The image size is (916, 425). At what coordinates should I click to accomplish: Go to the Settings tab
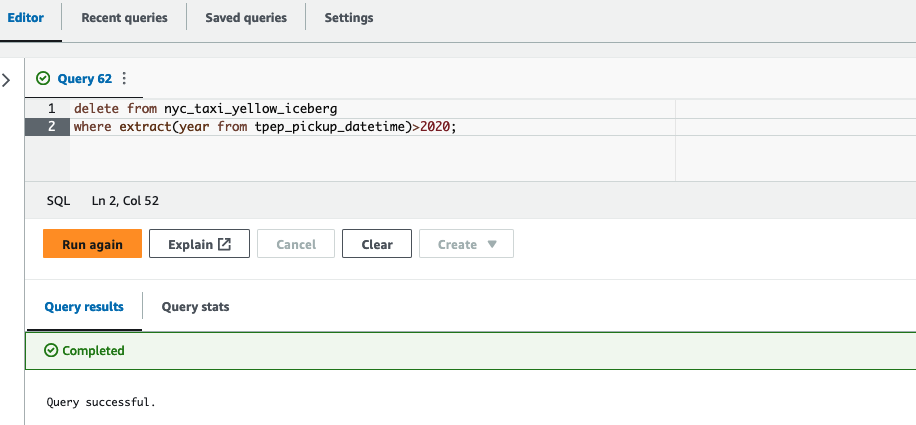click(349, 18)
